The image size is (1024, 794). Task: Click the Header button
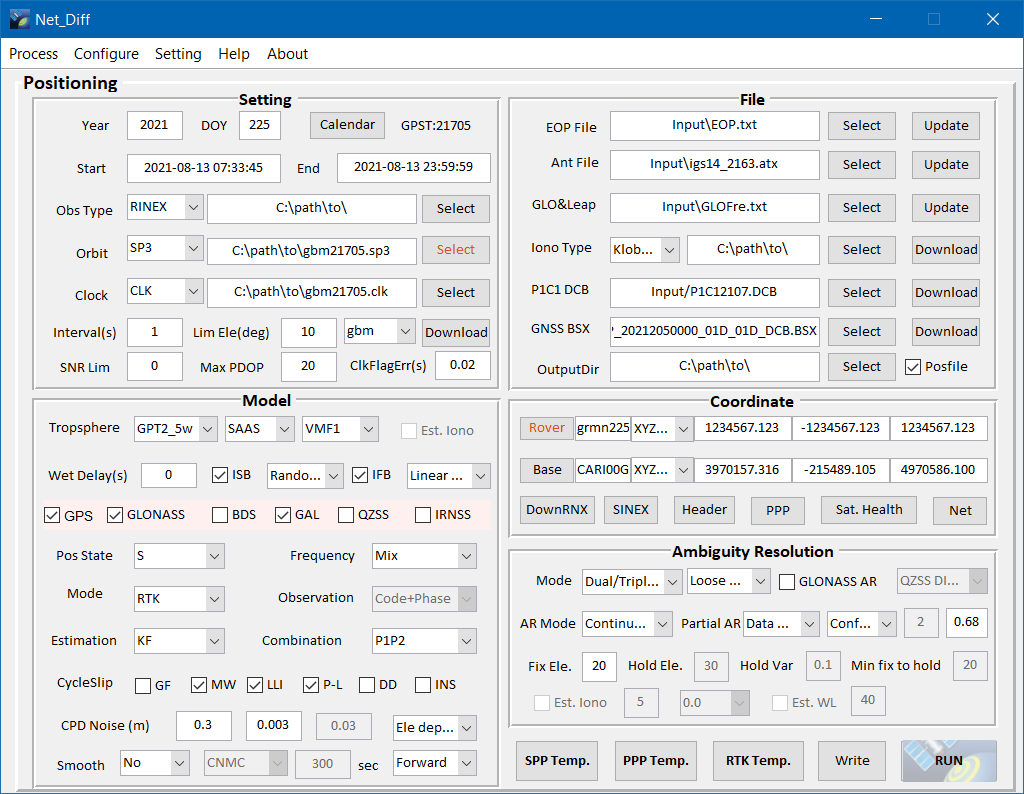point(704,510)
